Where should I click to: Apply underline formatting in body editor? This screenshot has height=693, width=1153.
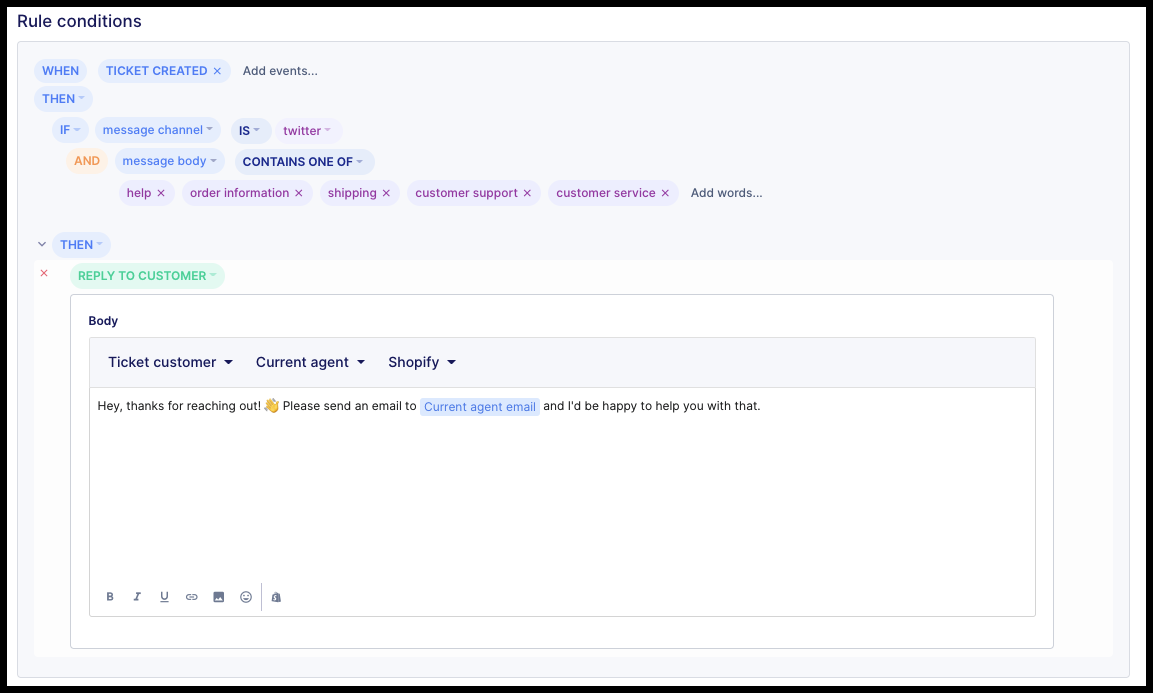pos(164,597)
